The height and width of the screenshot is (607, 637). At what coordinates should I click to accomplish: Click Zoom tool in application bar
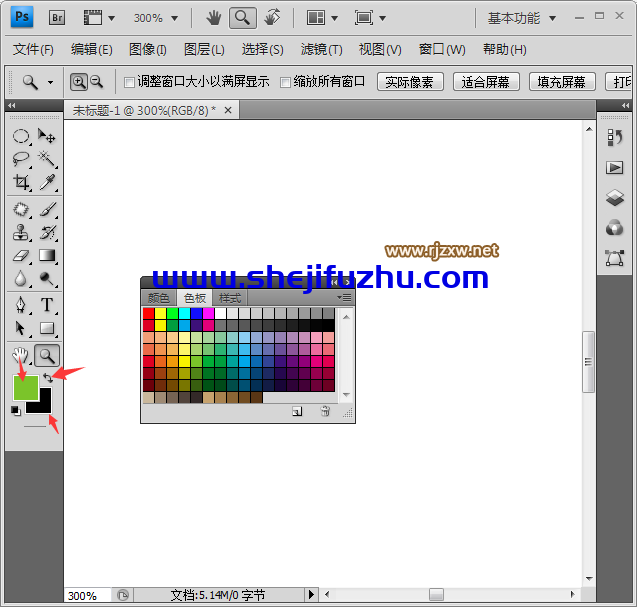(243, 18)
